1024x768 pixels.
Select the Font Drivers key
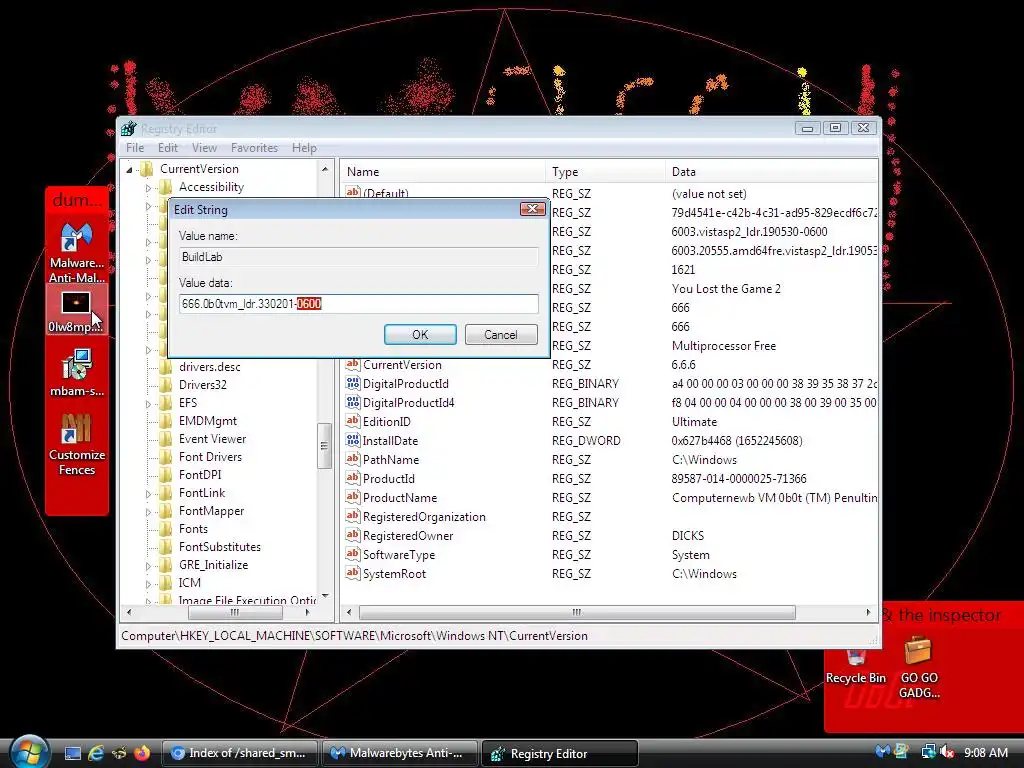coord(210,457)
